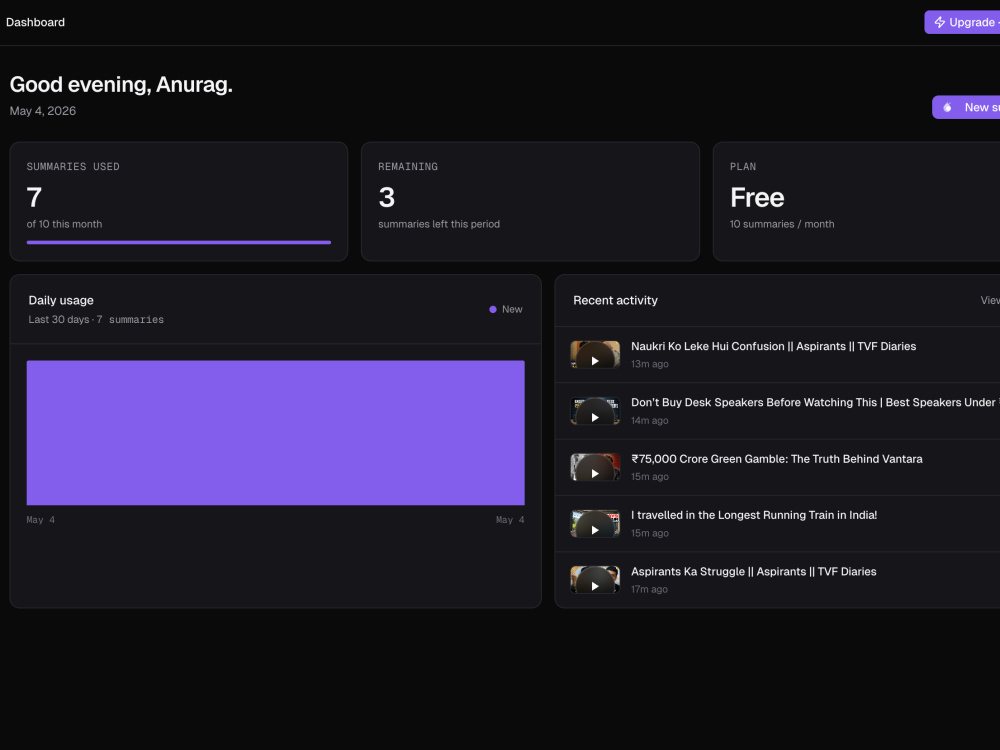Select the Summaries Used card value 7
Image resolution: width=1000 pixels, height=750 pixels.
(x=34, y=198)
